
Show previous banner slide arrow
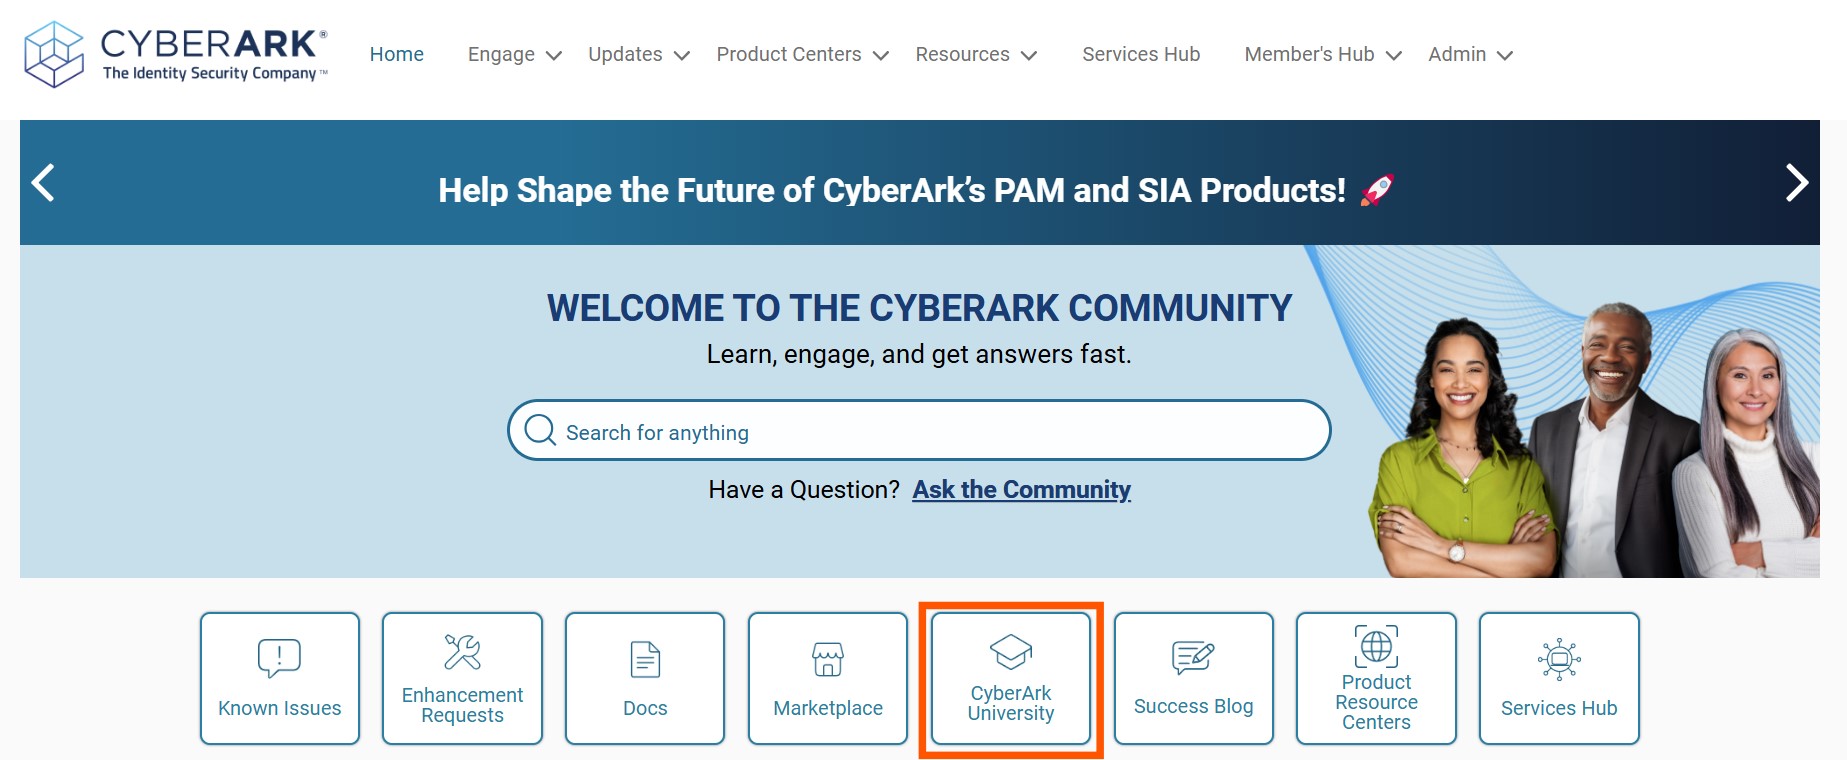point(43,182)
